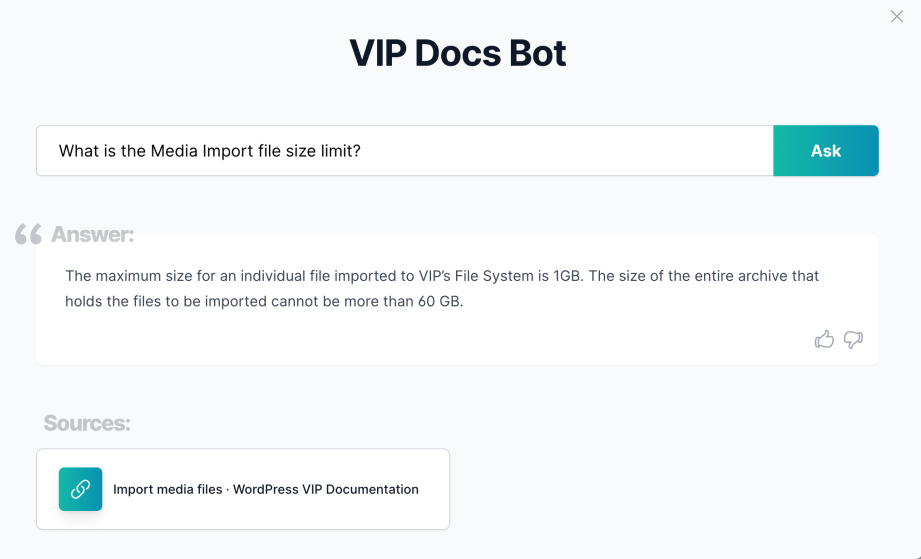
Task: Close the VIP Docs Bot dialog
Action: (896, 16)
